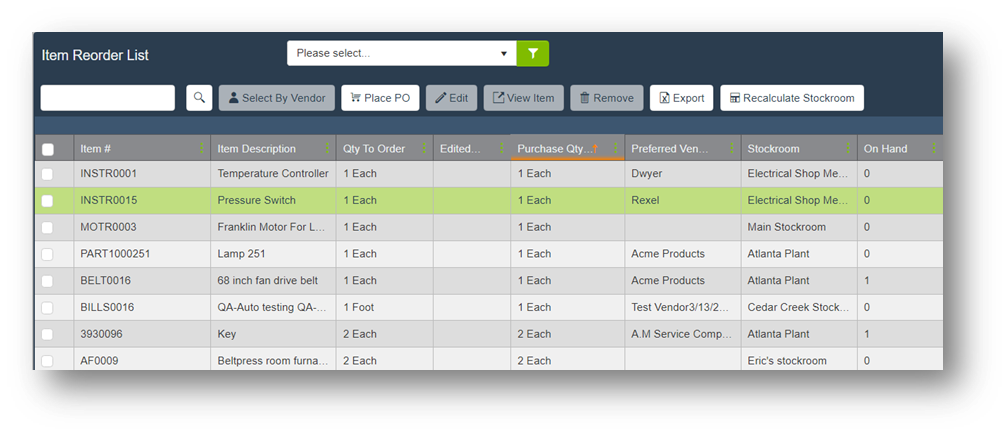The image size is (1008, 435).
Task: Sort by the Purchase Qty column header
Action: pyautogui.click(x=554, y=149)
